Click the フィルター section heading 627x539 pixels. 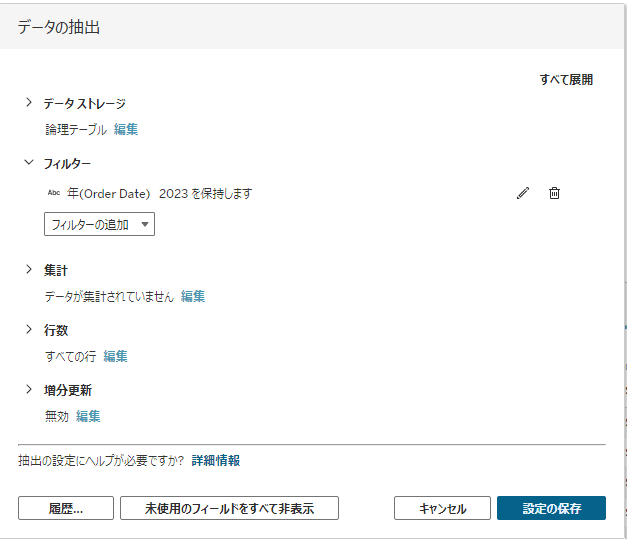click(x=67, y=164)
